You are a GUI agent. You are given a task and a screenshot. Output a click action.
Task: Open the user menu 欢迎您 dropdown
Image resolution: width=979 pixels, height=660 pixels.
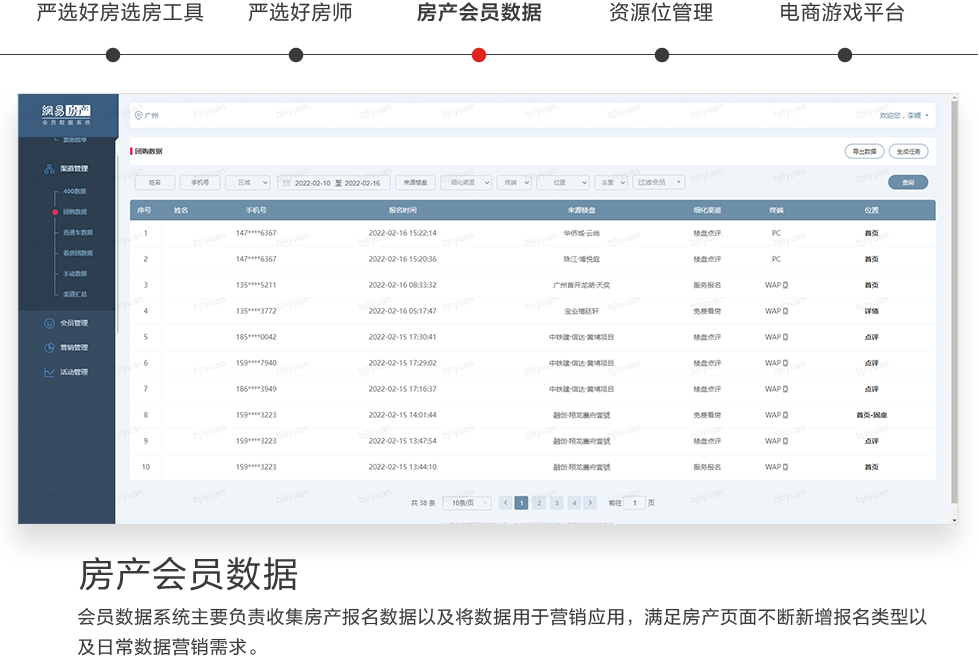(x=904, y=116)
